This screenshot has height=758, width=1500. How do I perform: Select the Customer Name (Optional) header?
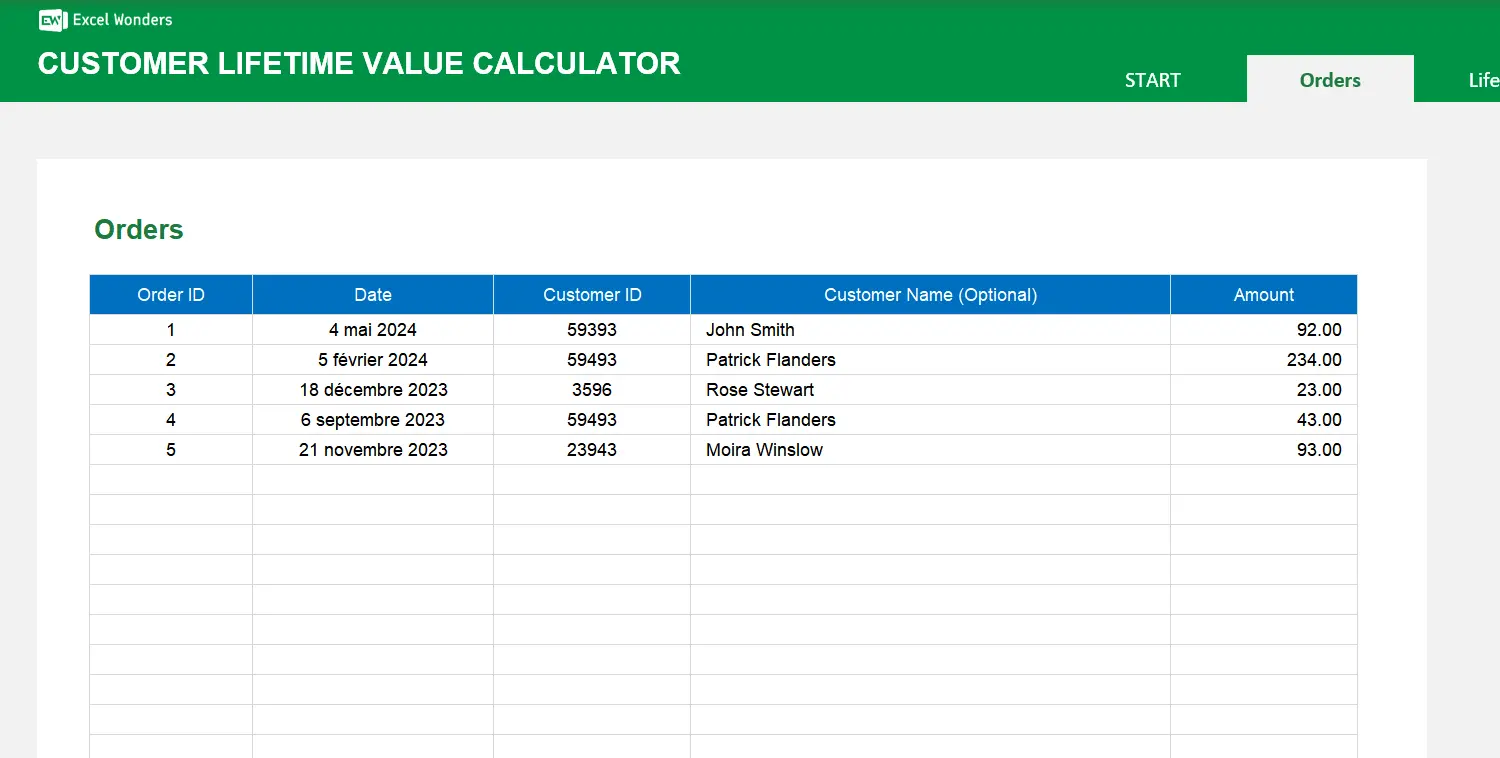[929, 294]
